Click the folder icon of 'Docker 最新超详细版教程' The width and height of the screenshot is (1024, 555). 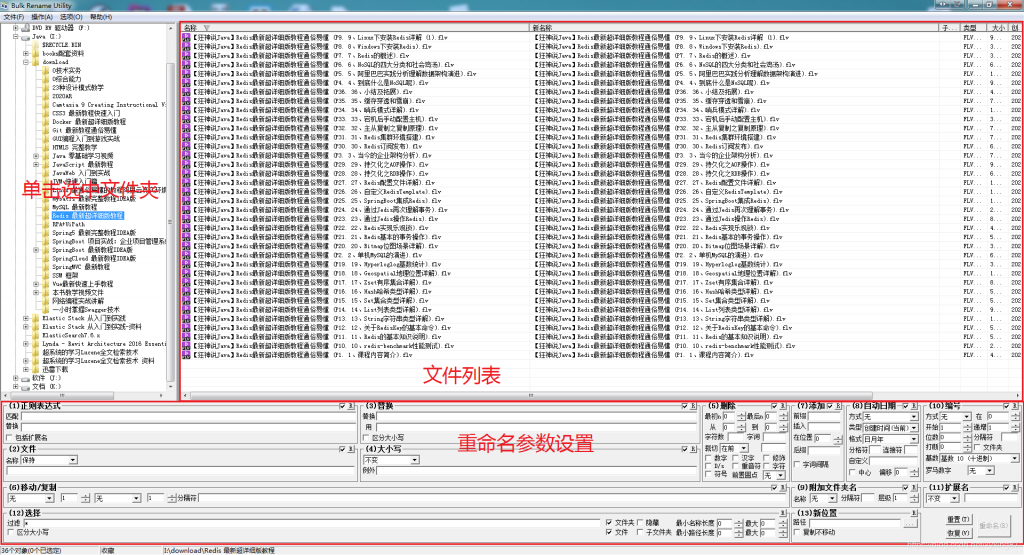tap(46, 122)
